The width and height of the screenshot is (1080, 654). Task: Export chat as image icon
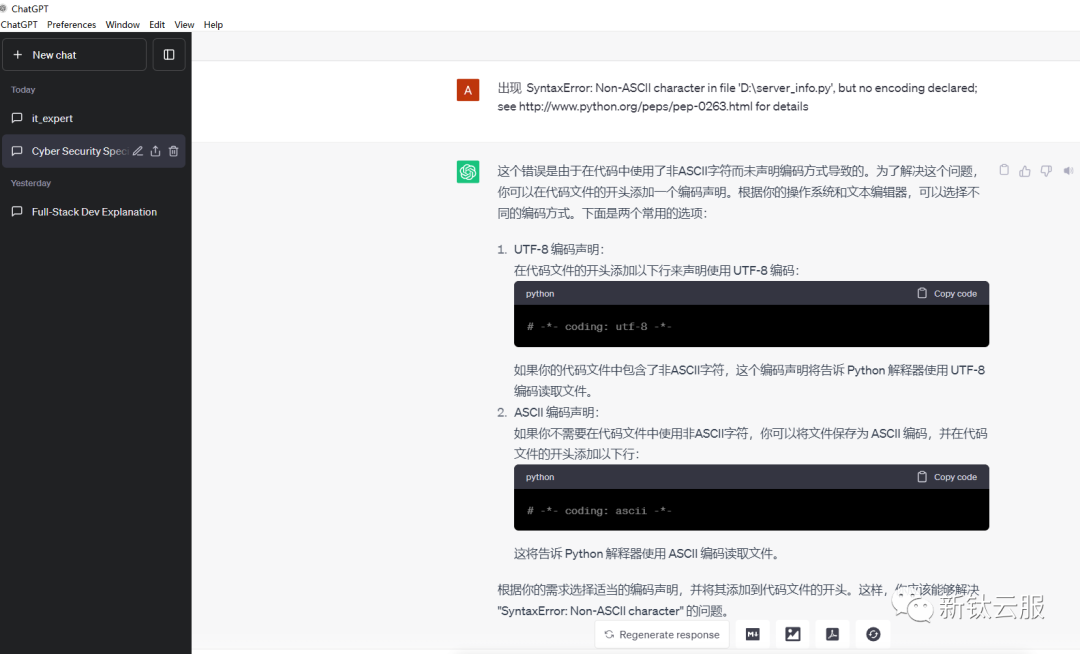click(793, 635)
